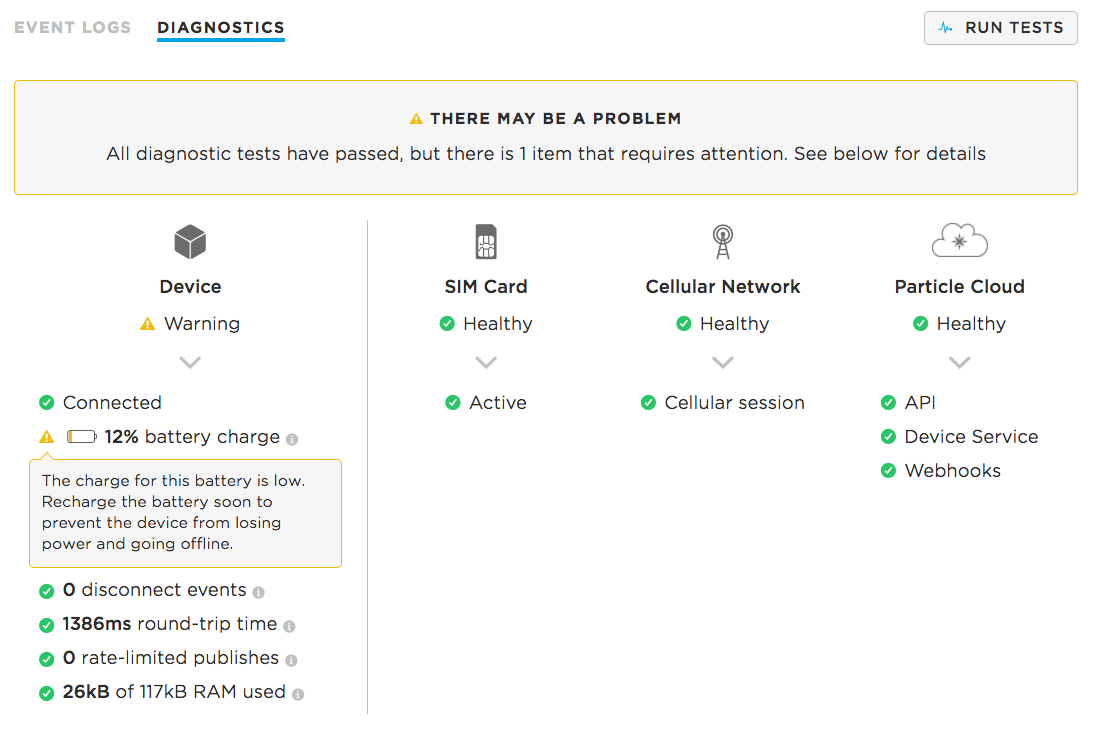Collapse the Cellular Network details chevron
1107x734 pixels.
tap(722, 363)
